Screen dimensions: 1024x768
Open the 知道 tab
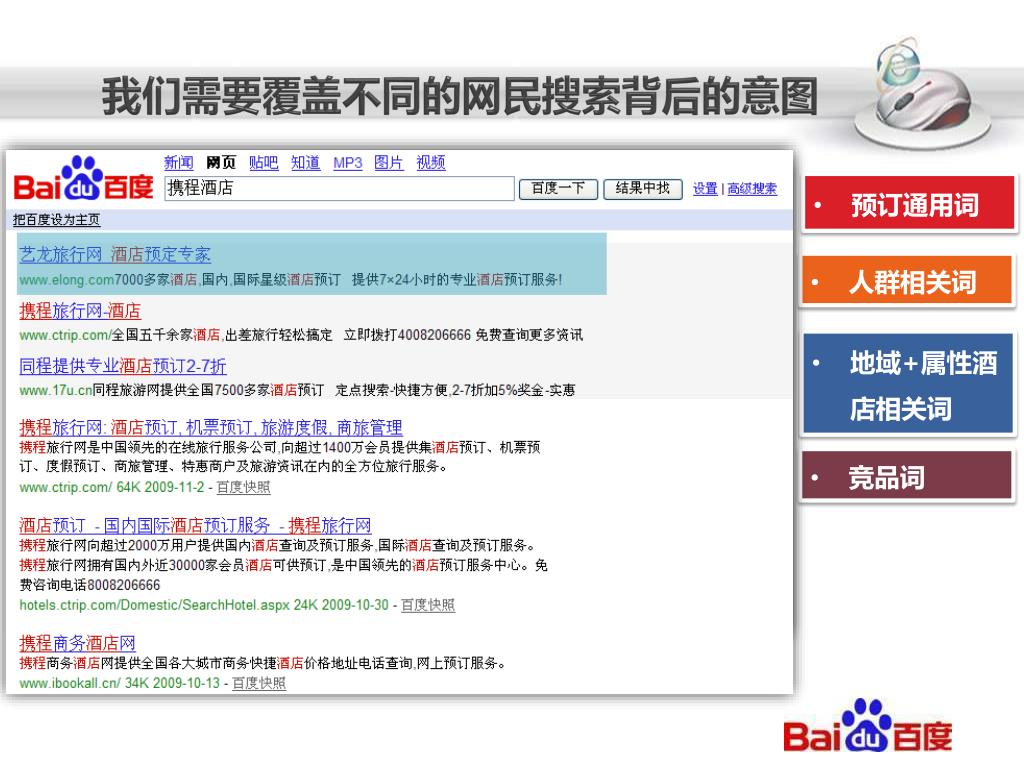click(306, 163)
